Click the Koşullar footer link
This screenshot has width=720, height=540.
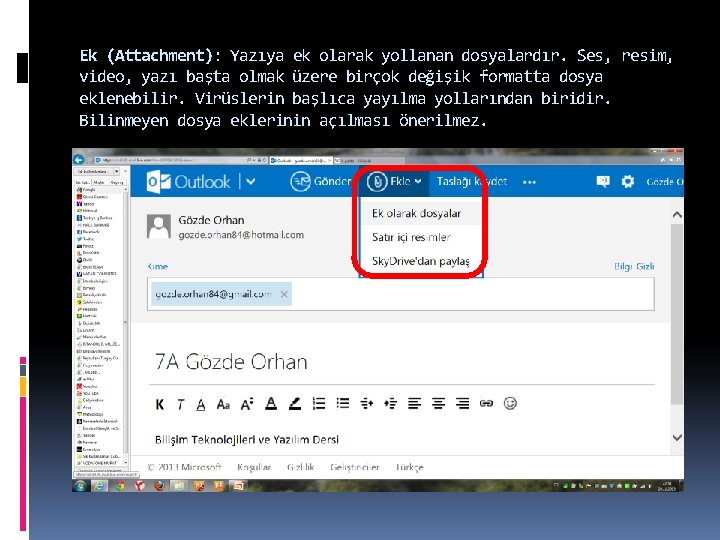pos(254,467)
